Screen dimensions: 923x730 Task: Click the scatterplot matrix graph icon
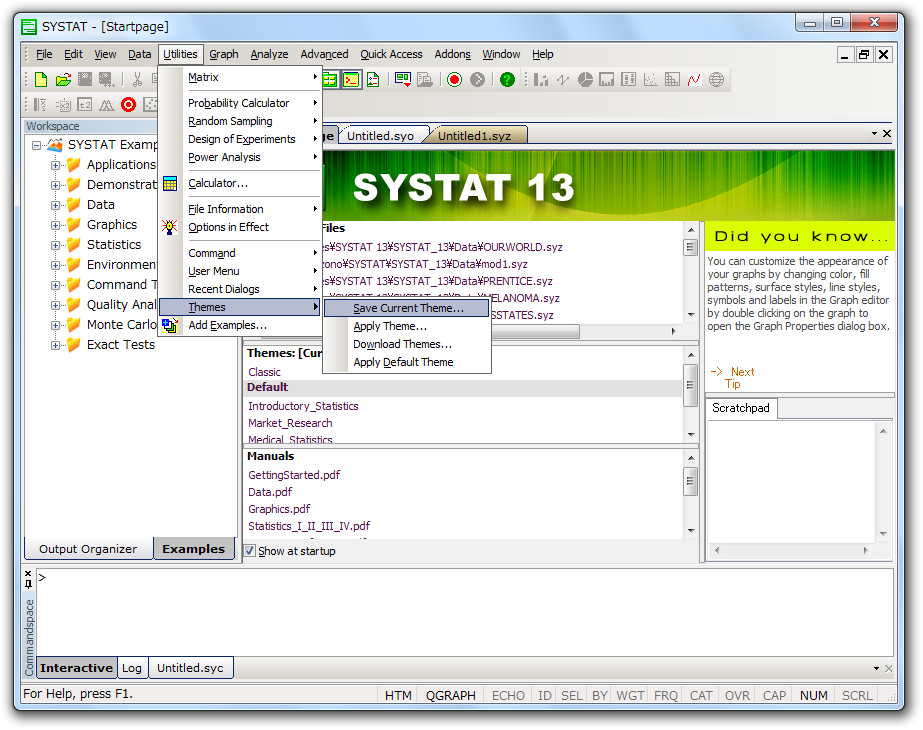(x=672, y=79)
